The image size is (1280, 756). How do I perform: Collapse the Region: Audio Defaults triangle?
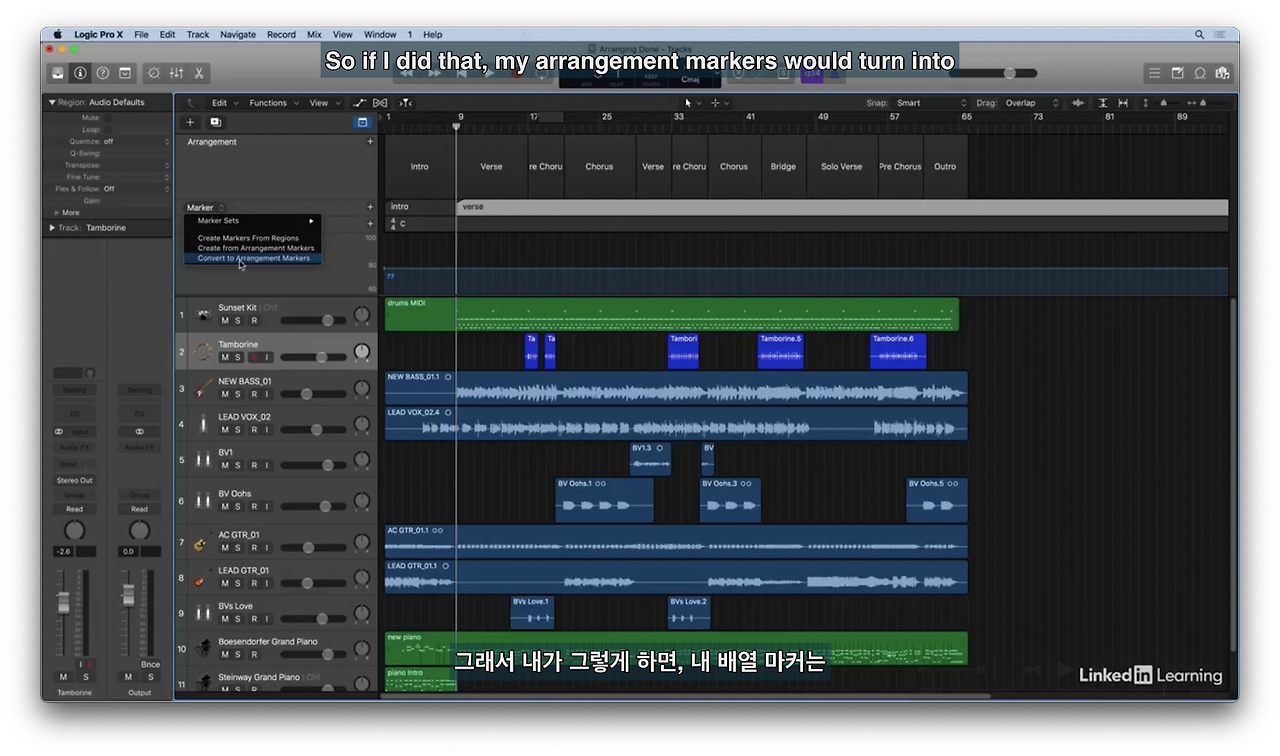pos(52,102)
